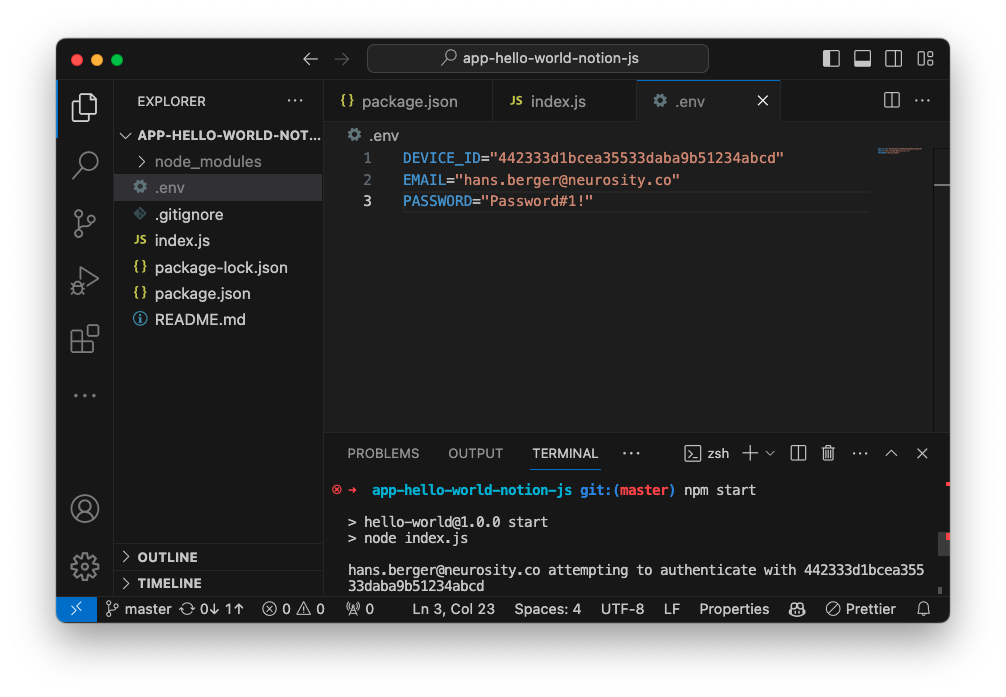Open the Extensions view
Viewport: 1006px width, 697px height.
coord(85,339)
